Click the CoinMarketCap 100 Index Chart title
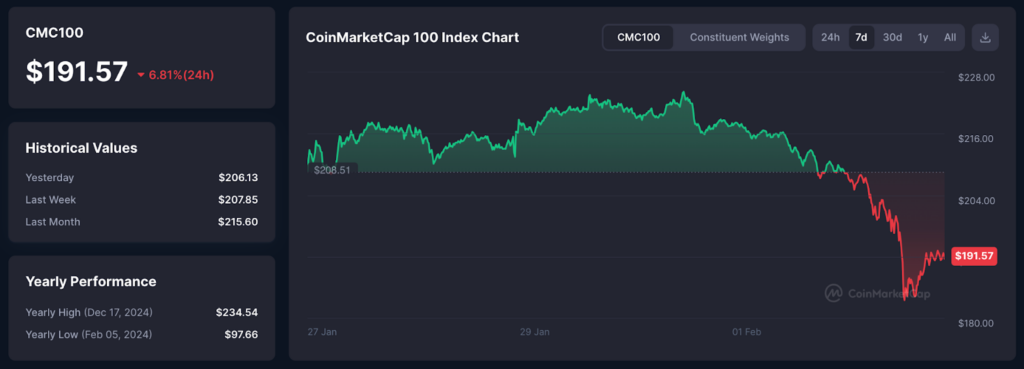Viewport: 1024px width, 369px height. point(413,37)
